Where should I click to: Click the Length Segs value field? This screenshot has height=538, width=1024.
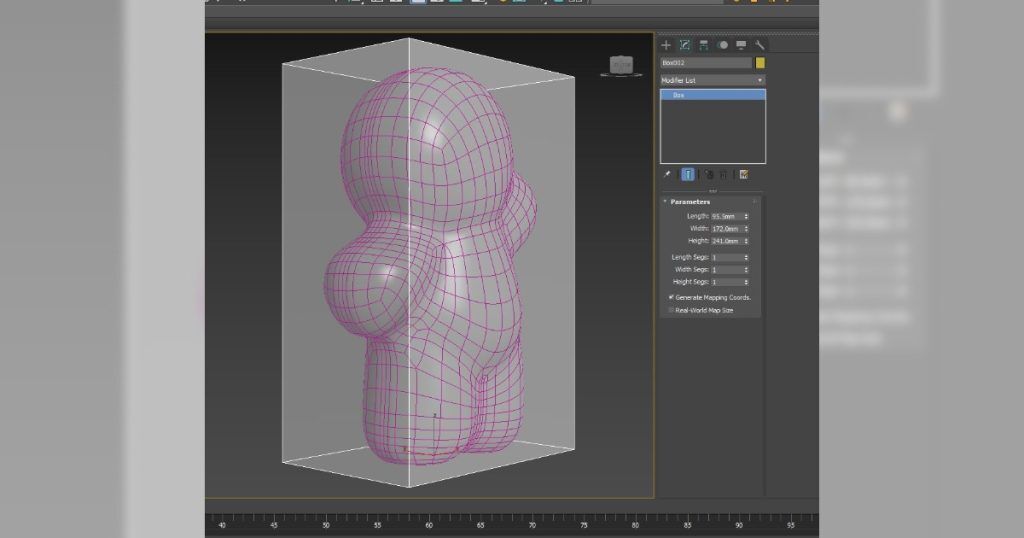pos(726,257)
